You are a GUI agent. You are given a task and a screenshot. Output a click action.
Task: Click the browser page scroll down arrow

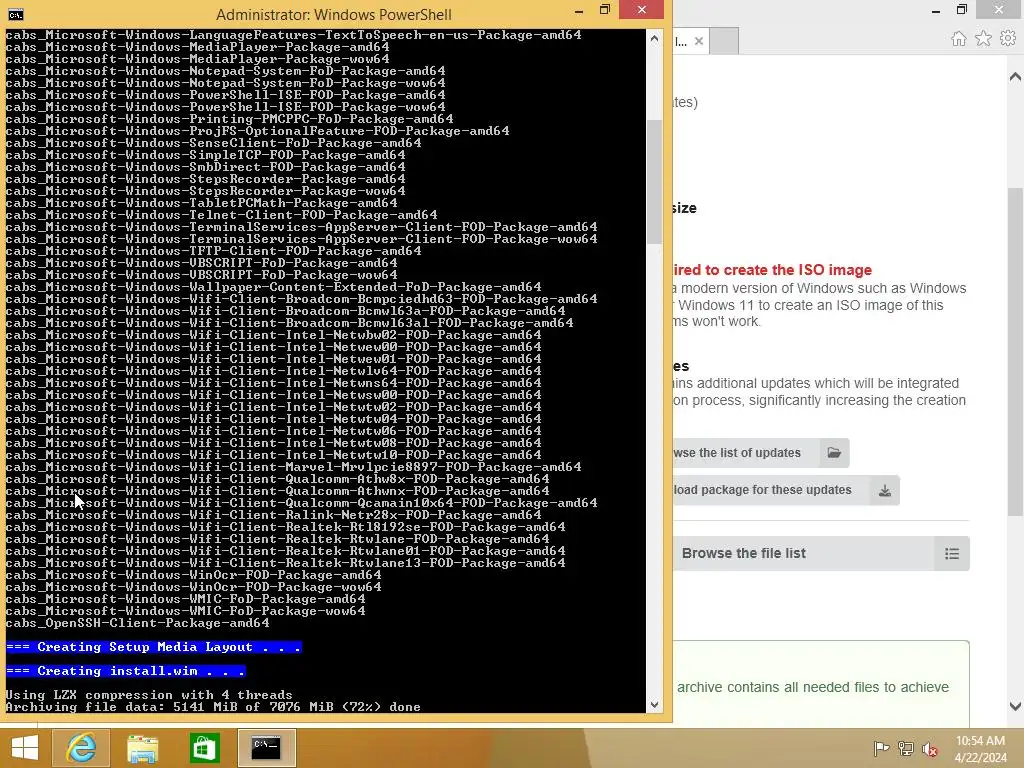tap(1015, 706)
